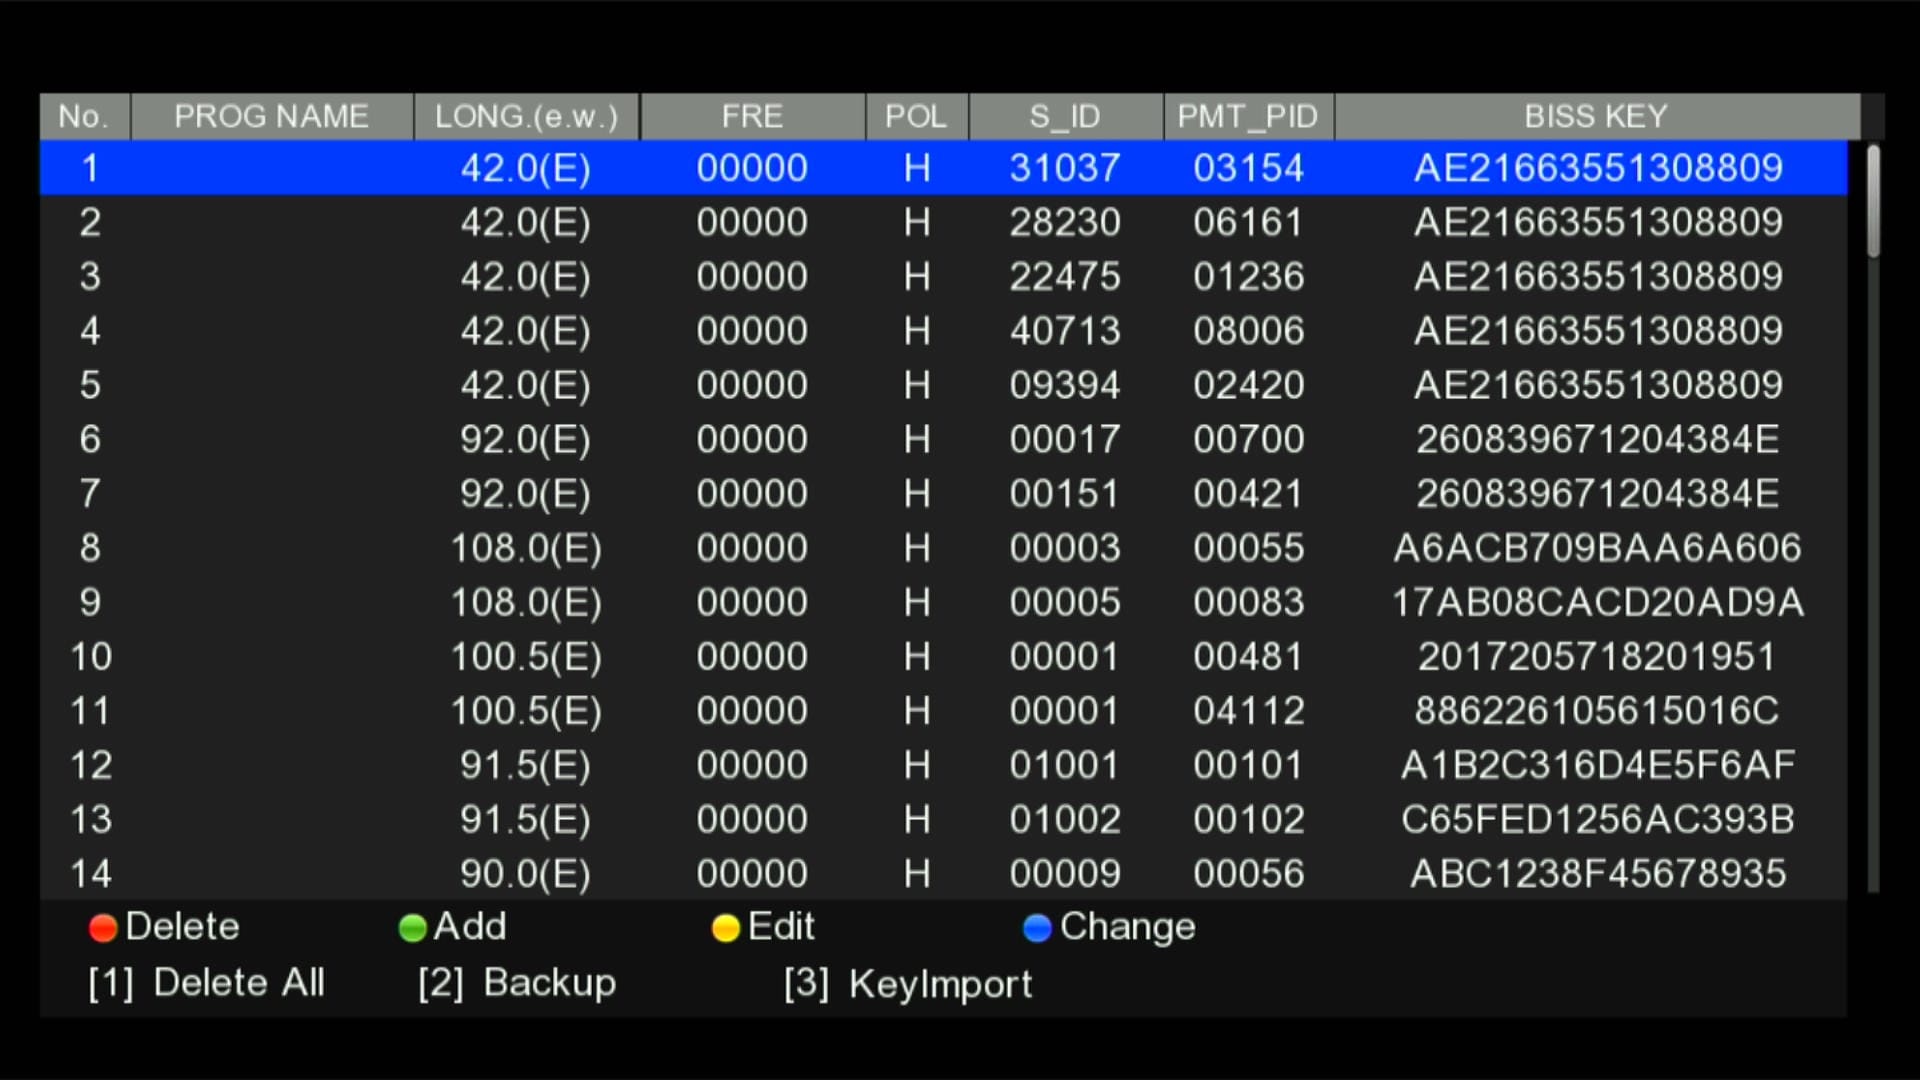Select row 14 with key ABC1238F45678935
Screen dimensions: 1920x1080
(x=1596, y=874)
